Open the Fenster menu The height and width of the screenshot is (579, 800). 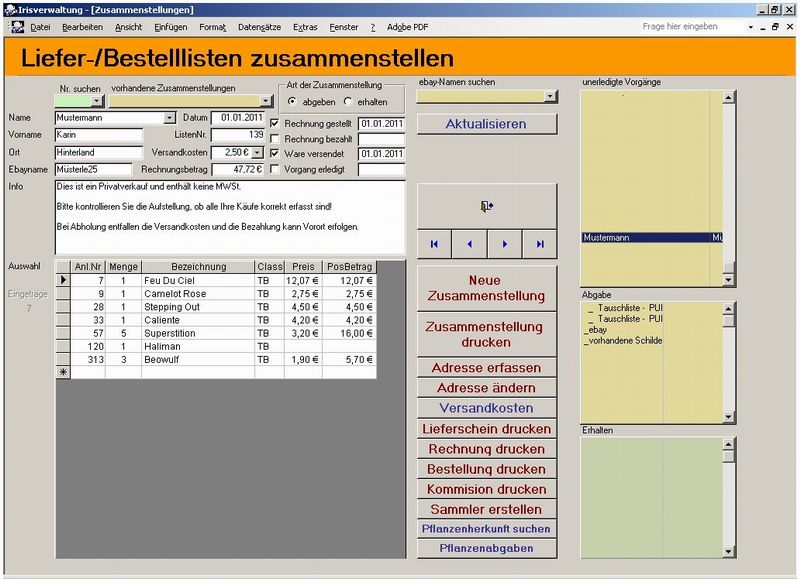point(343,27)
